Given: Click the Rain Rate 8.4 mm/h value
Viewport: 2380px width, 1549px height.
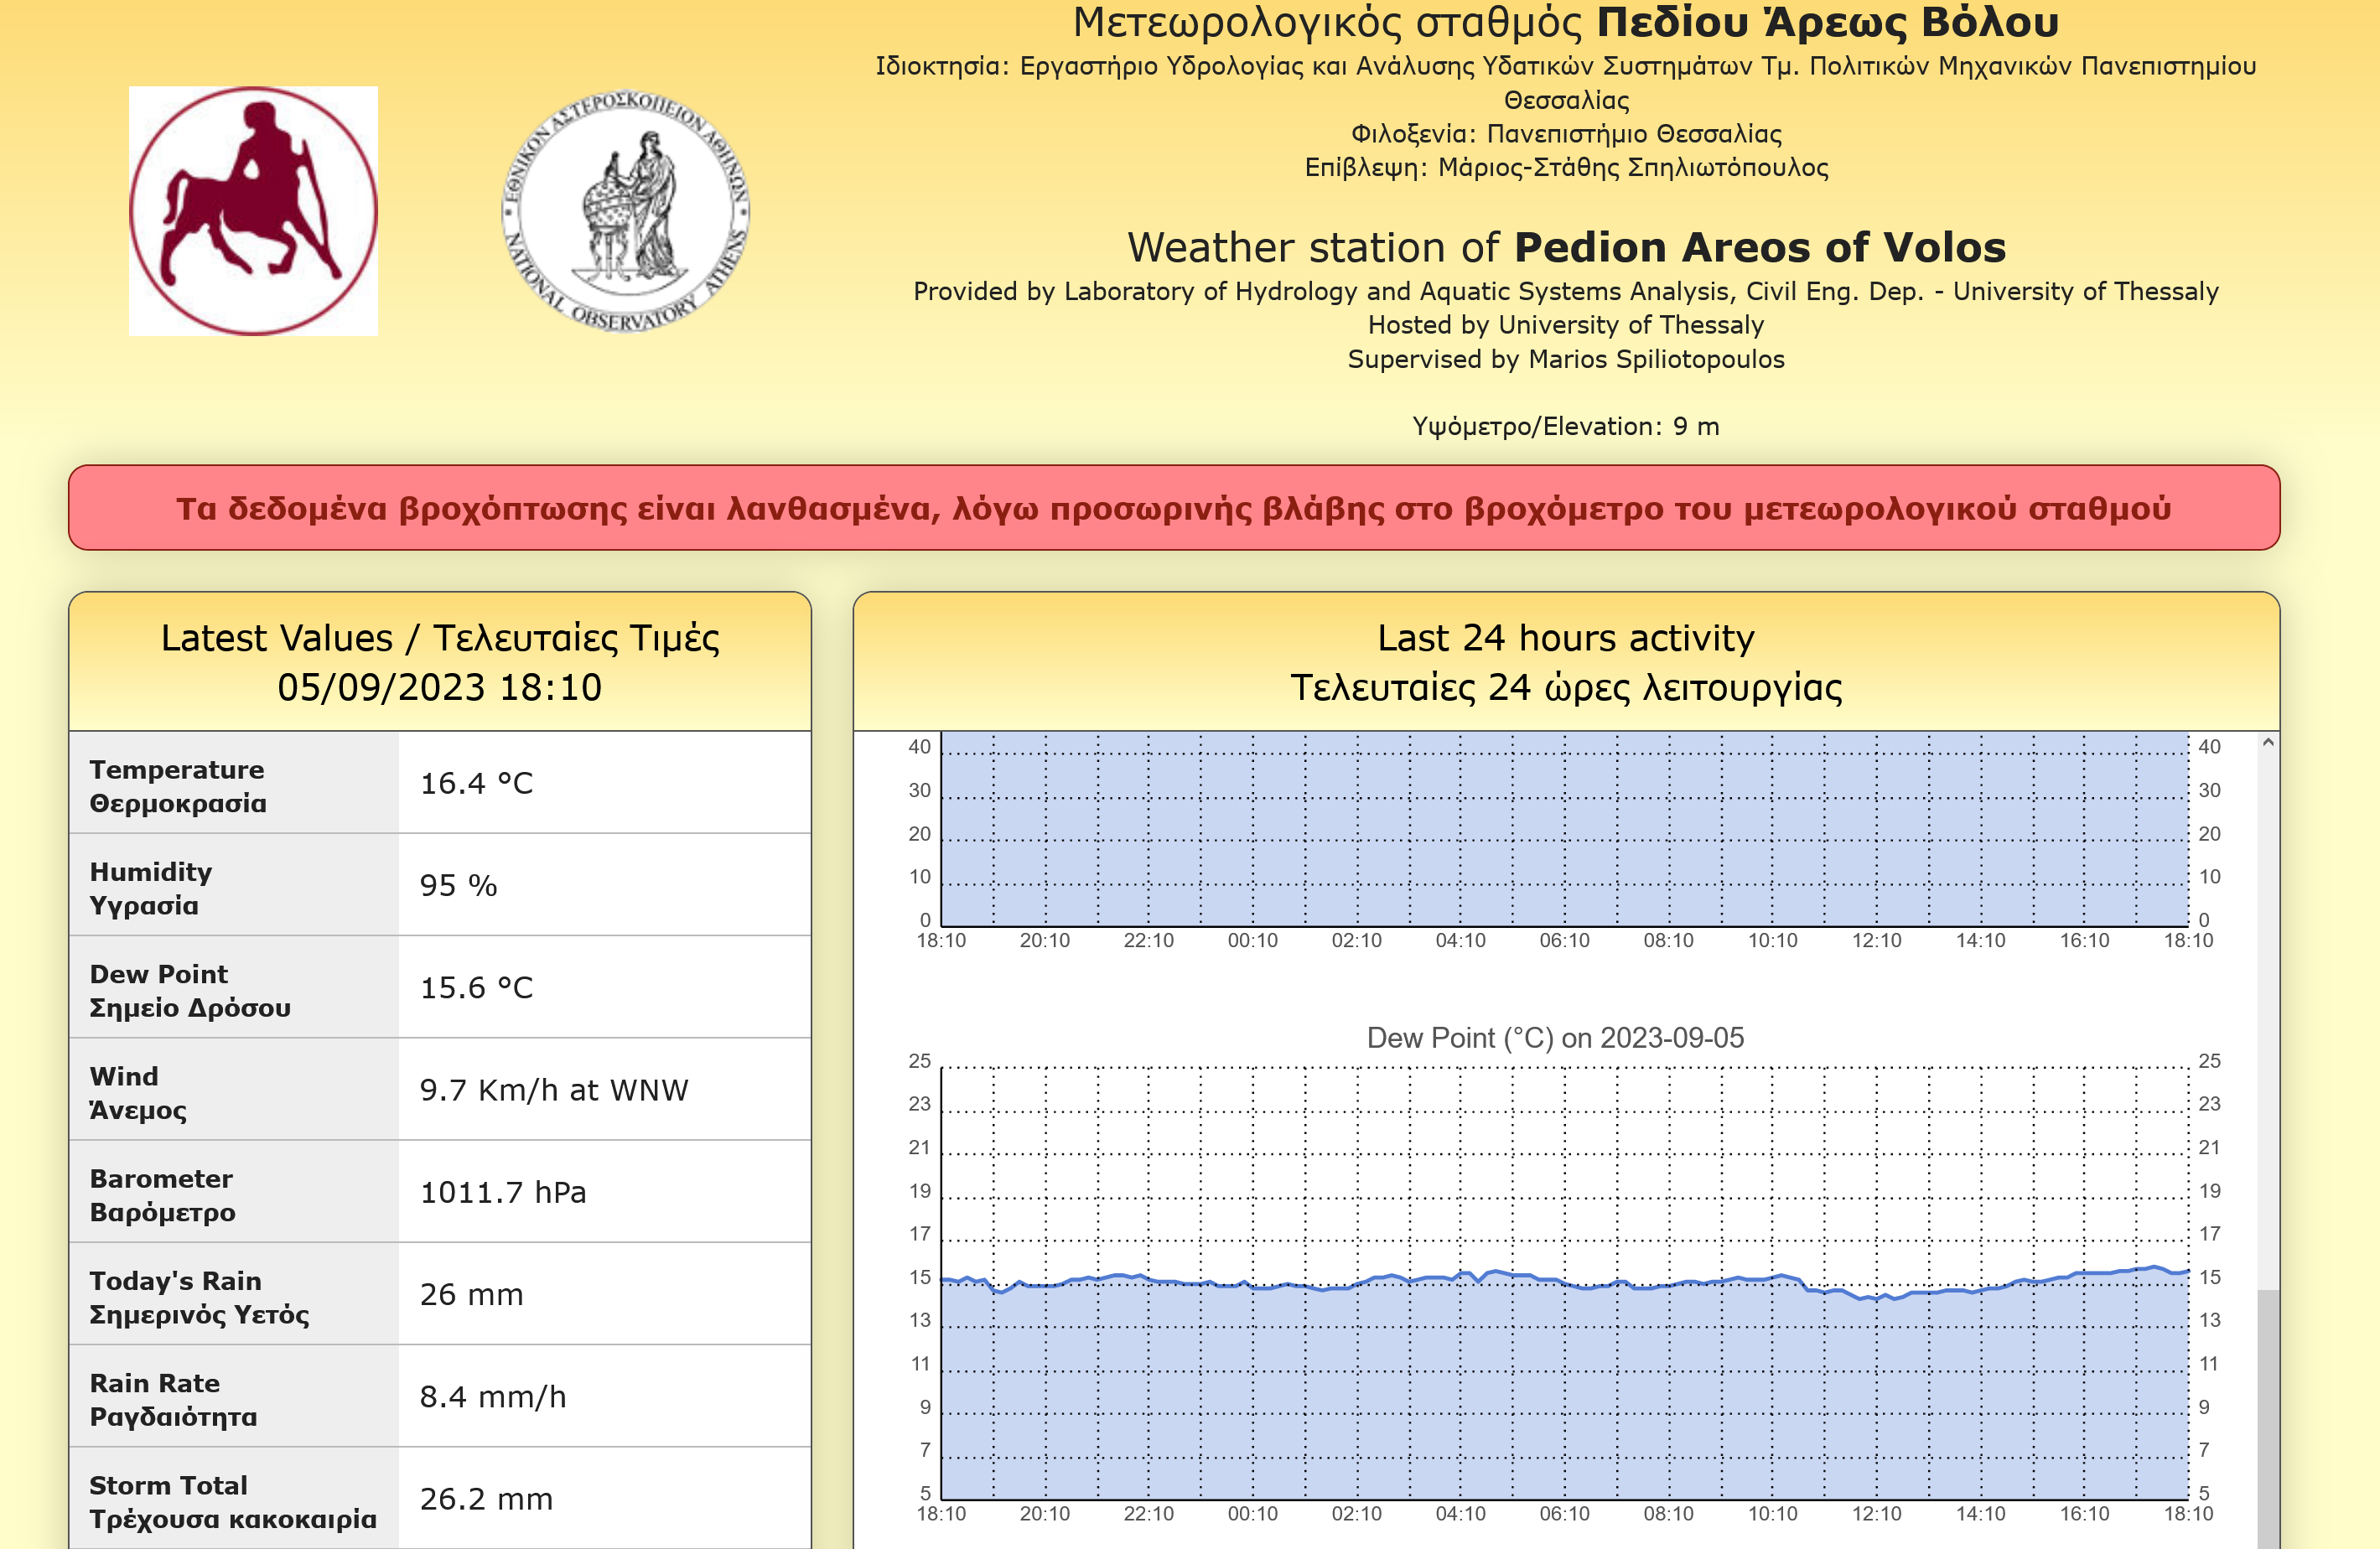Looking at the screenshot, I should (x=493, y=1397).
